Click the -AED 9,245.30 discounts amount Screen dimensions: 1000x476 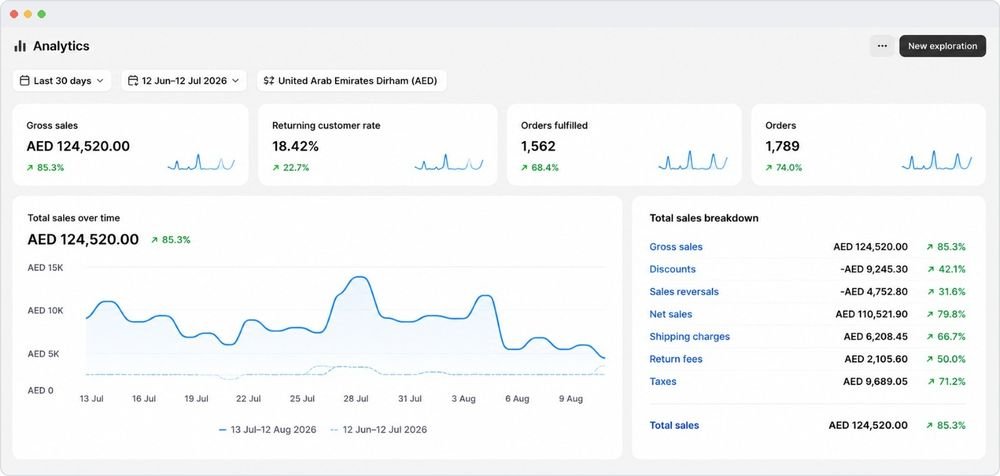pos(874,269)
